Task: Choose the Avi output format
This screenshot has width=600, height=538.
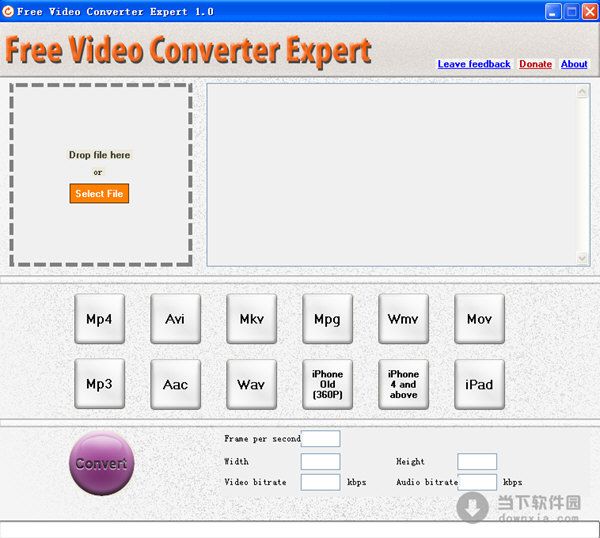Action: 175,319
